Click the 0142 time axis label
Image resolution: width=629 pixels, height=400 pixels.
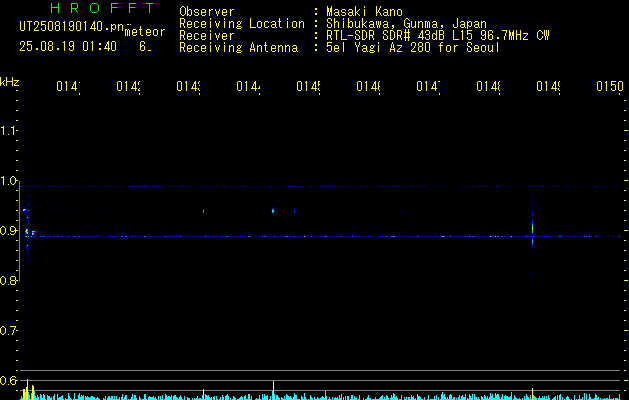click(128, 86)
